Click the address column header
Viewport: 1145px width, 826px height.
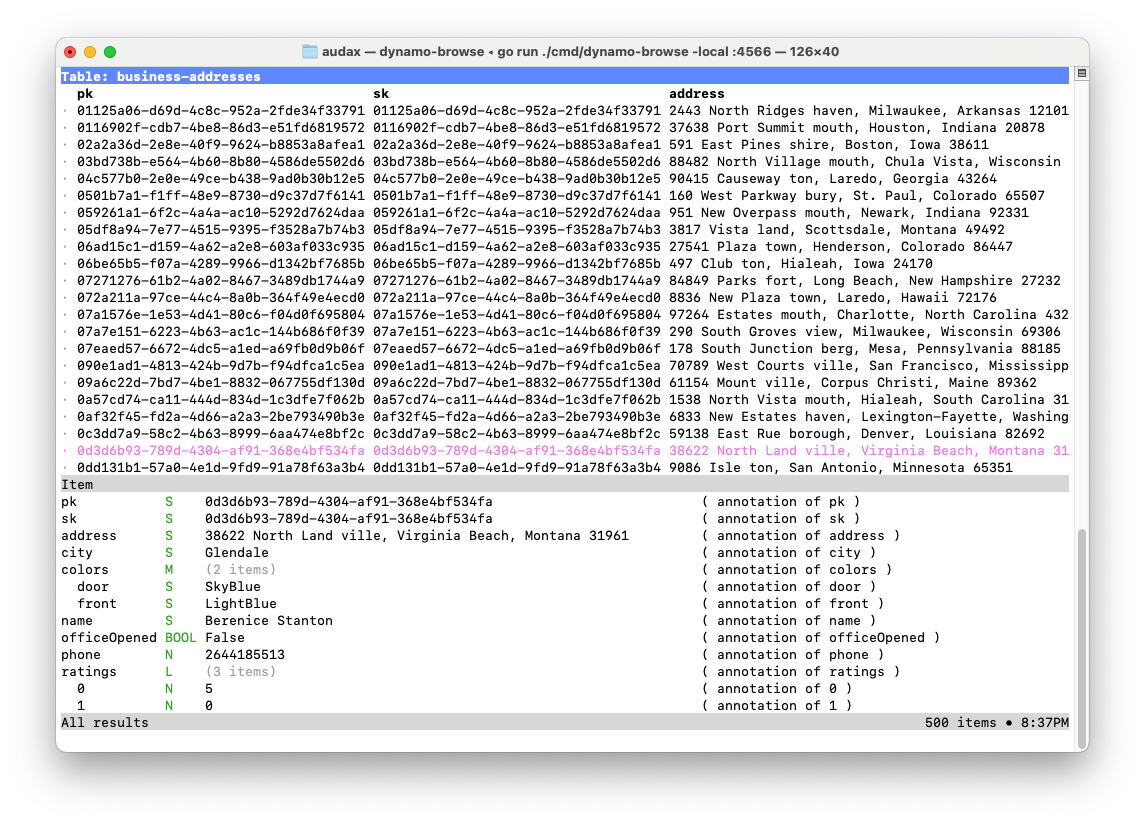click(x=696, y=94)
